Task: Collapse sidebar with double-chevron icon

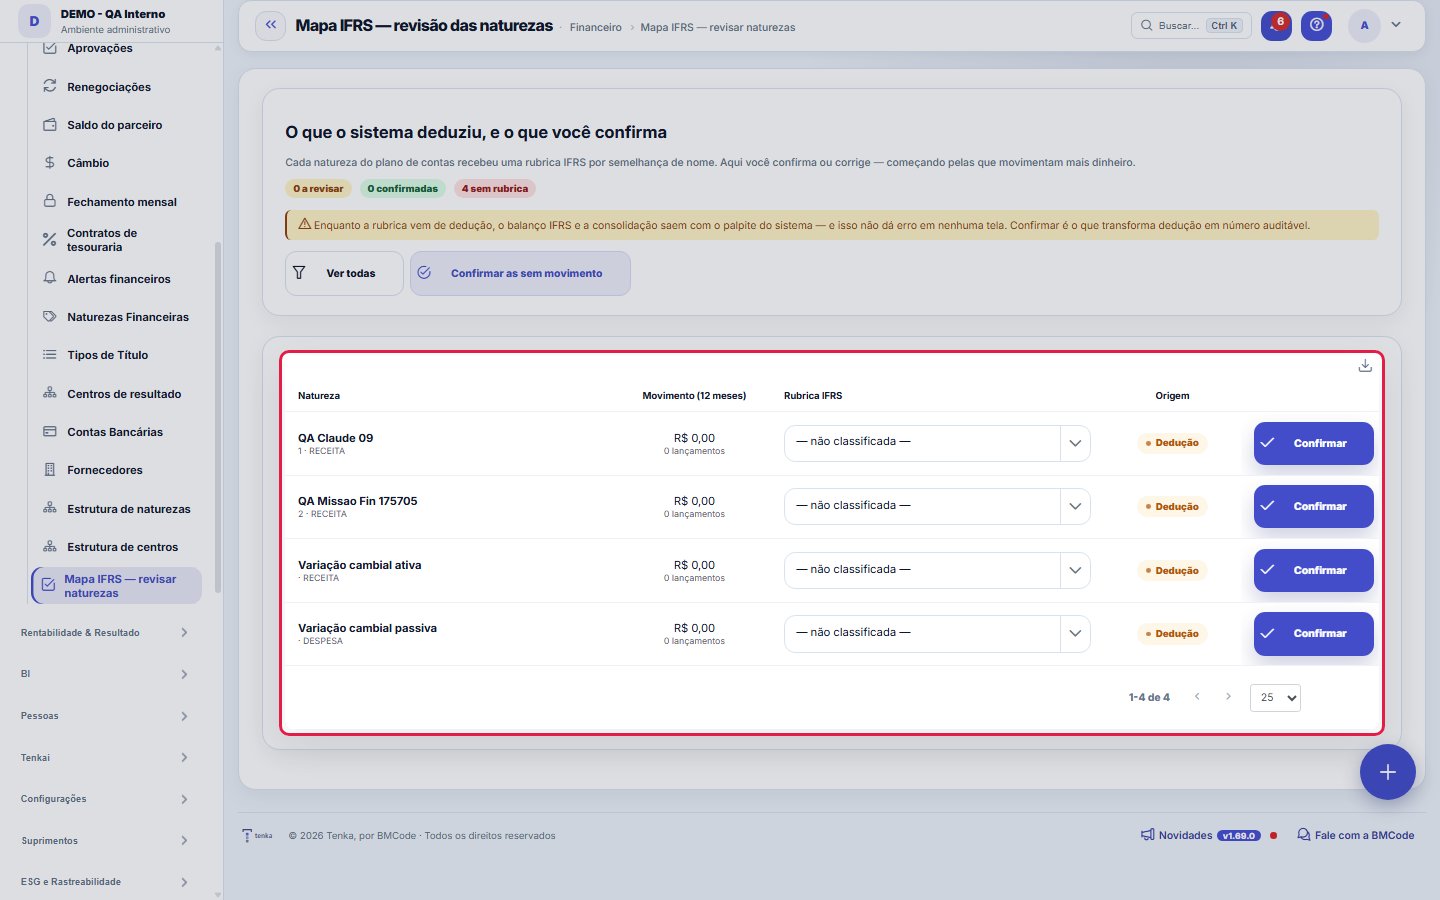Action: tap(270, 26)
